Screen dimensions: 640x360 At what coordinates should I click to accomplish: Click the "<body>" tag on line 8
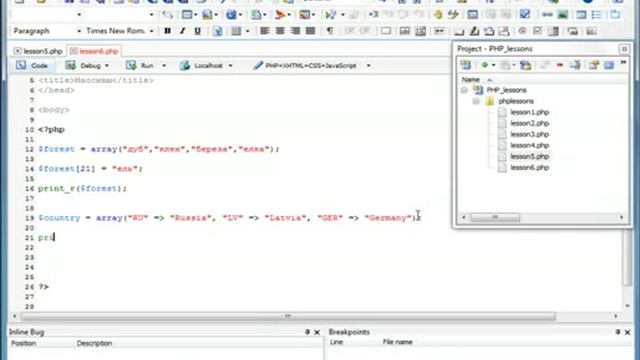tap(54, 110)
